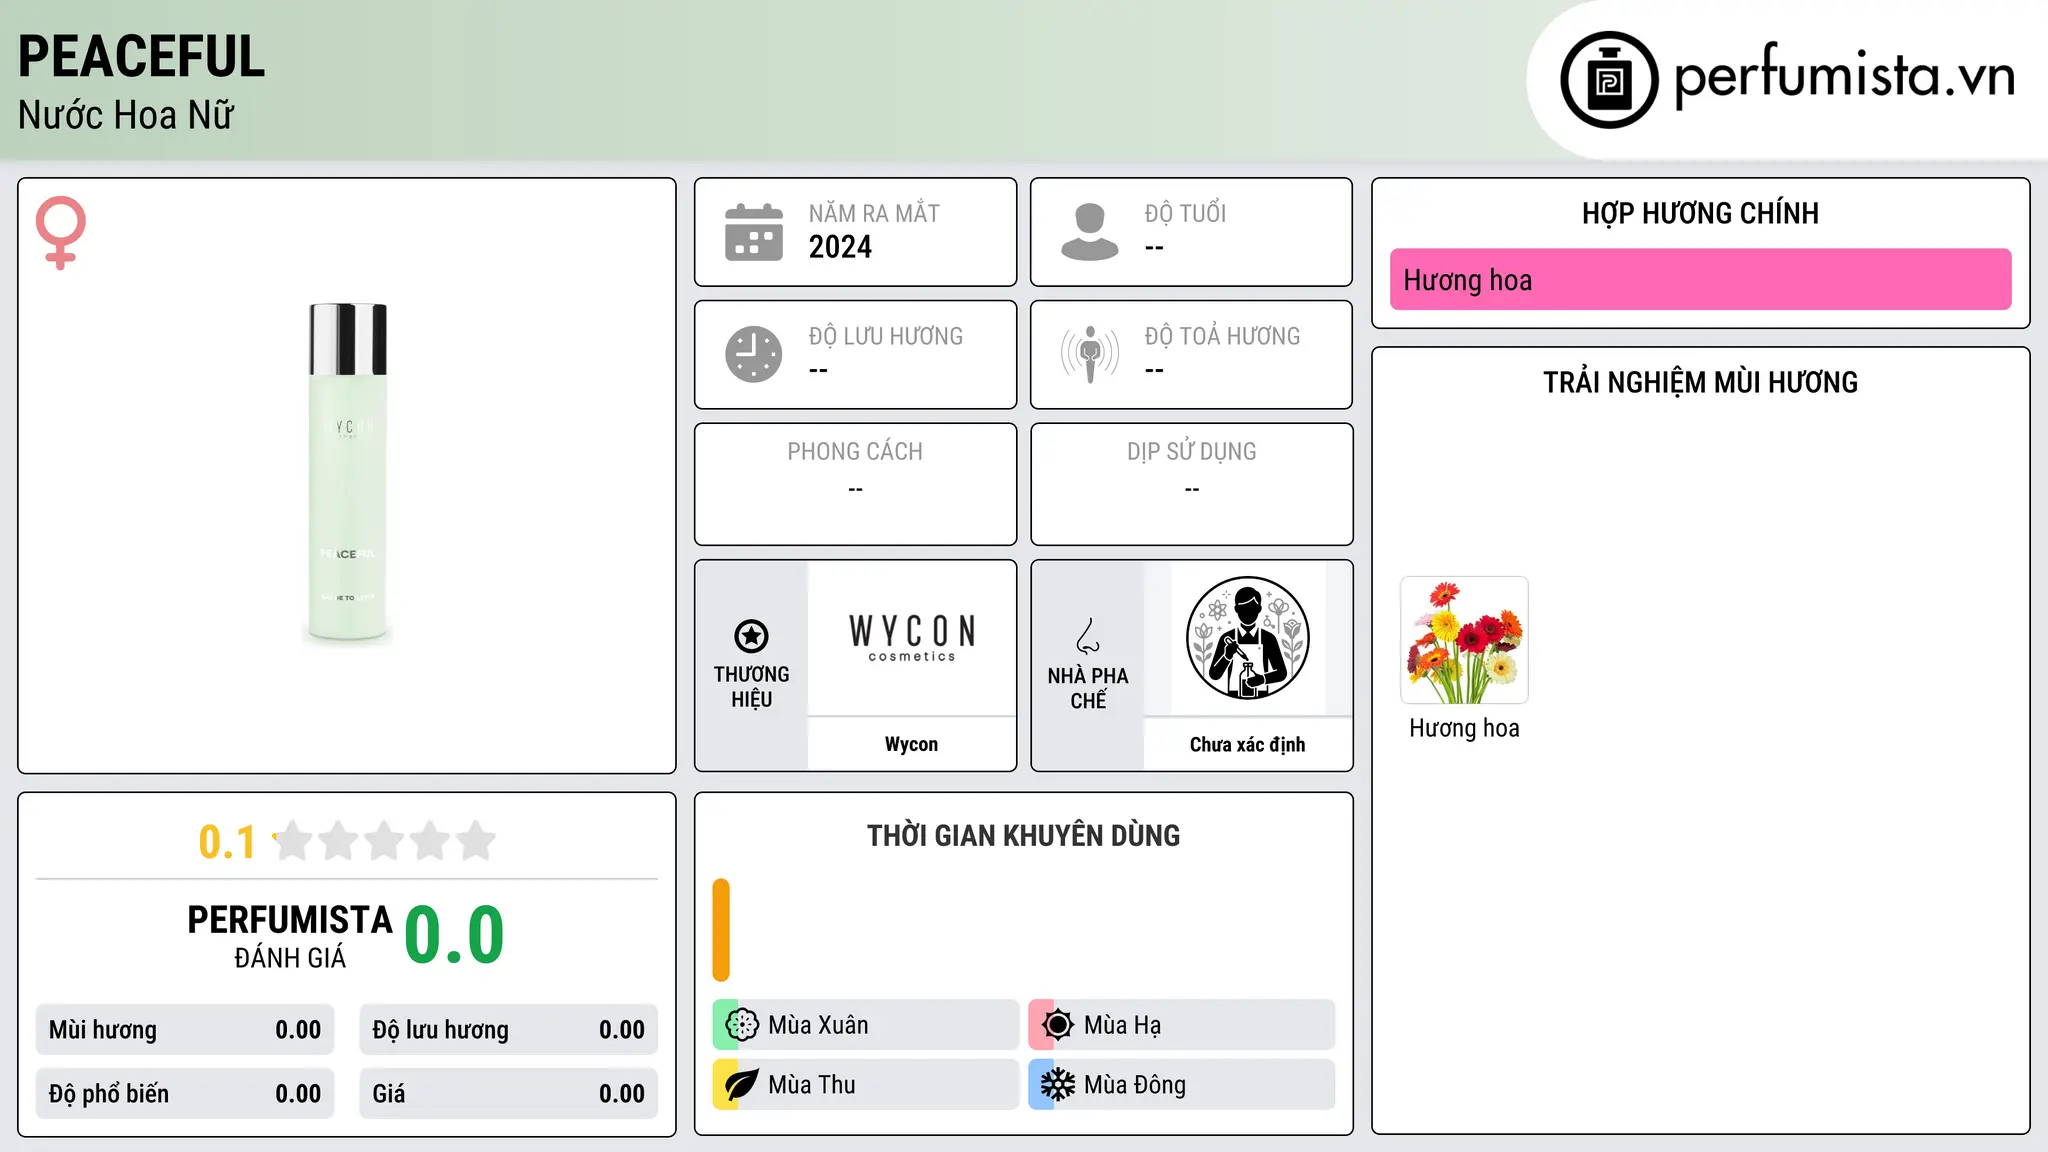Click the Hương hoa caption under bouquet

coord(1464,728)
